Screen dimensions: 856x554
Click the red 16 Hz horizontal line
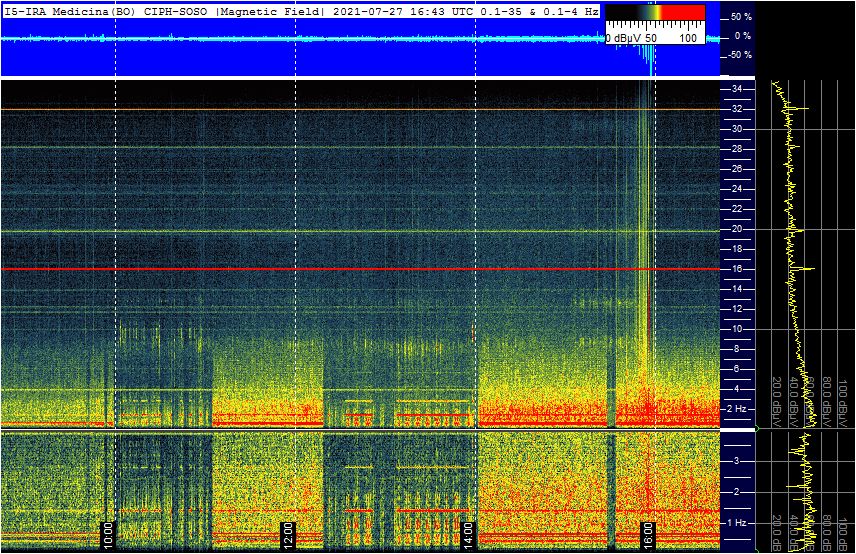[360, 269]
